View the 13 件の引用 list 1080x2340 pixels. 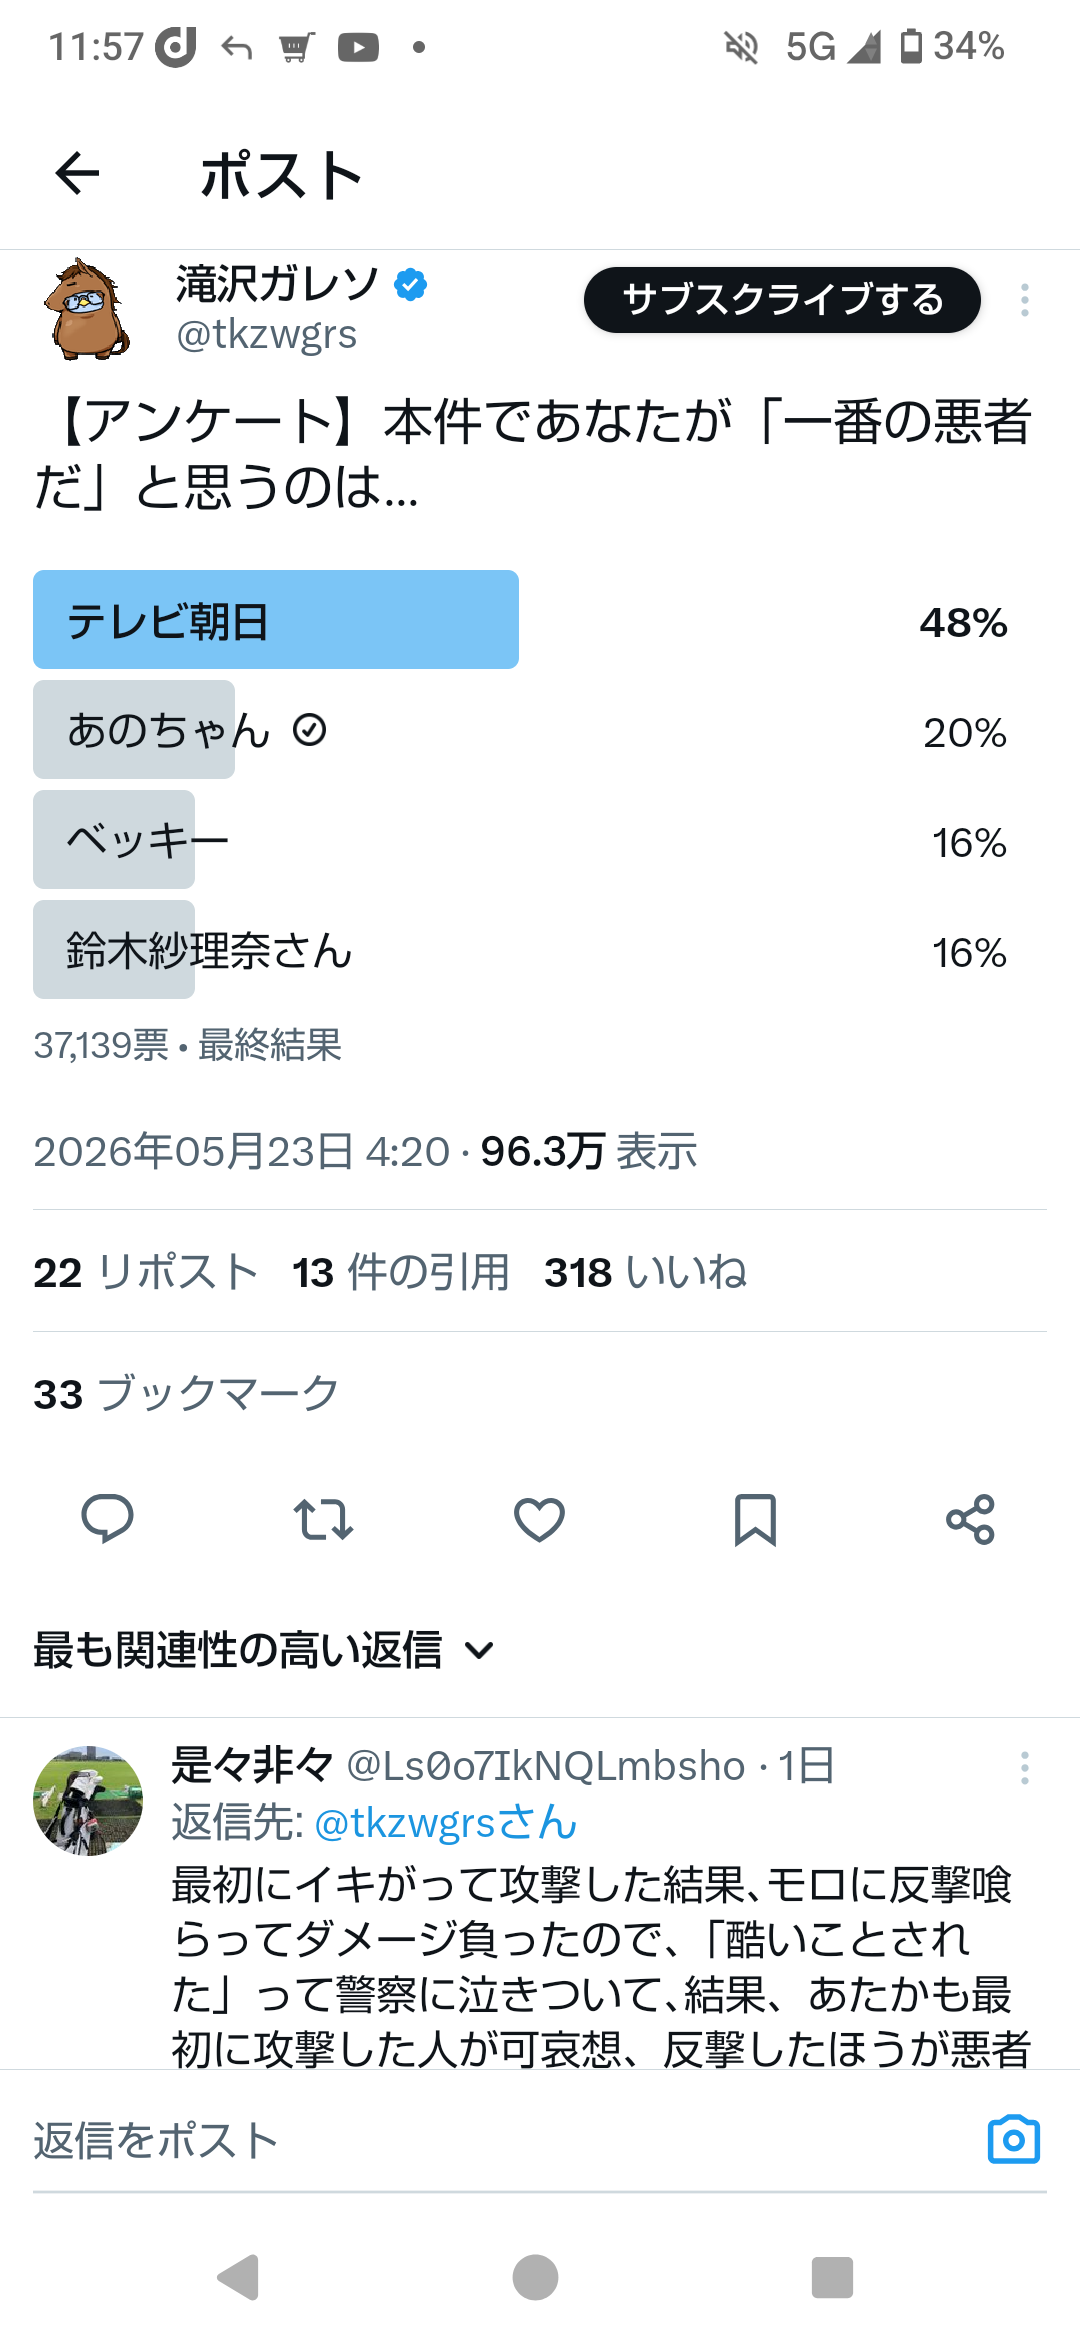(x=401, y=1273)
